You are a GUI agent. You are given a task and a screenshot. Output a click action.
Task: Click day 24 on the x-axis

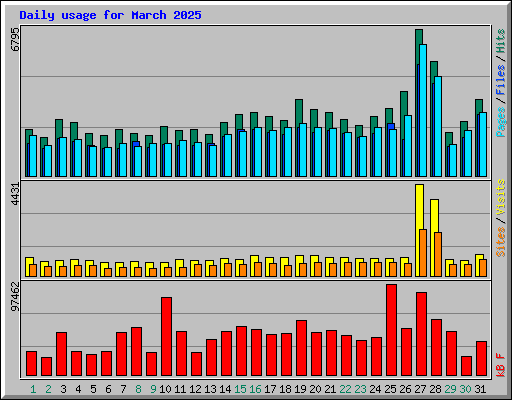click(x=375, y=389)
